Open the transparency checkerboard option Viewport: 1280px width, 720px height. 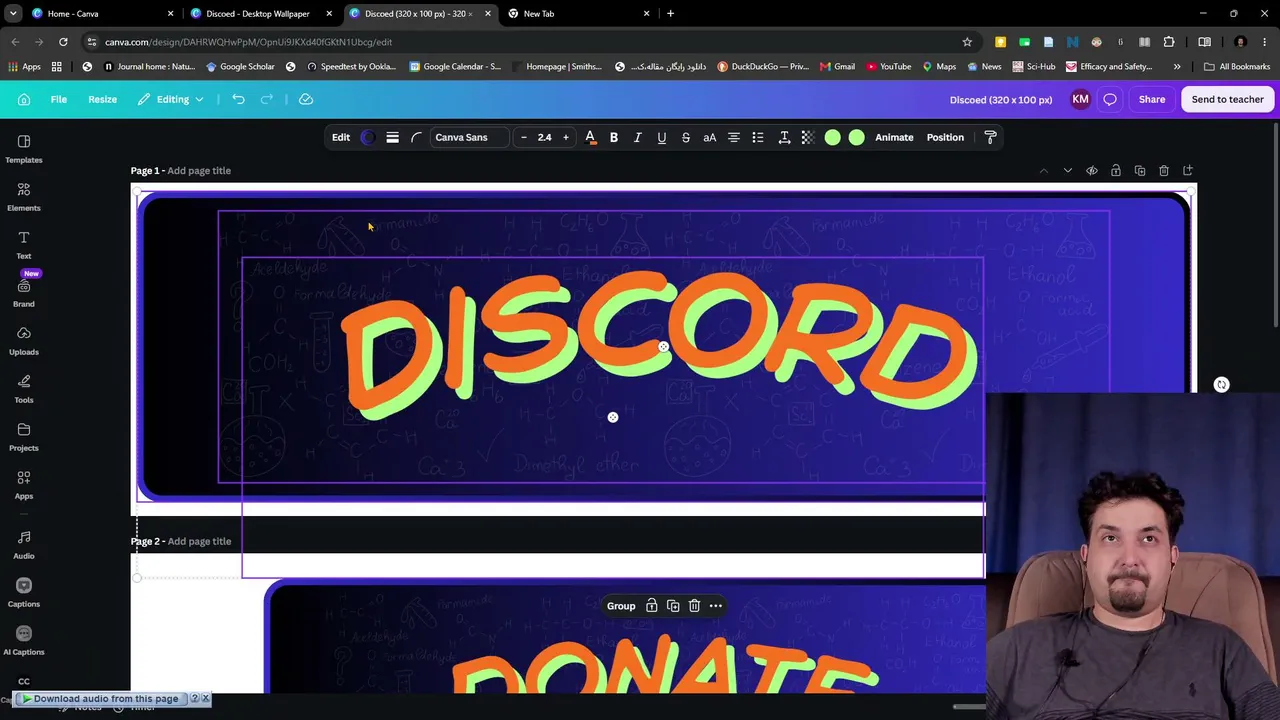(808, 137)
